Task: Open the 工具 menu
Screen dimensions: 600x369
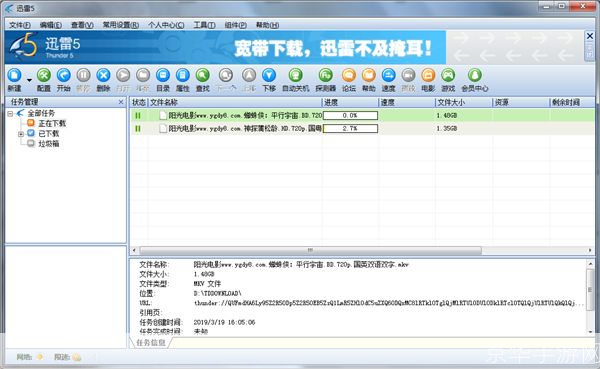Action: 204,25
